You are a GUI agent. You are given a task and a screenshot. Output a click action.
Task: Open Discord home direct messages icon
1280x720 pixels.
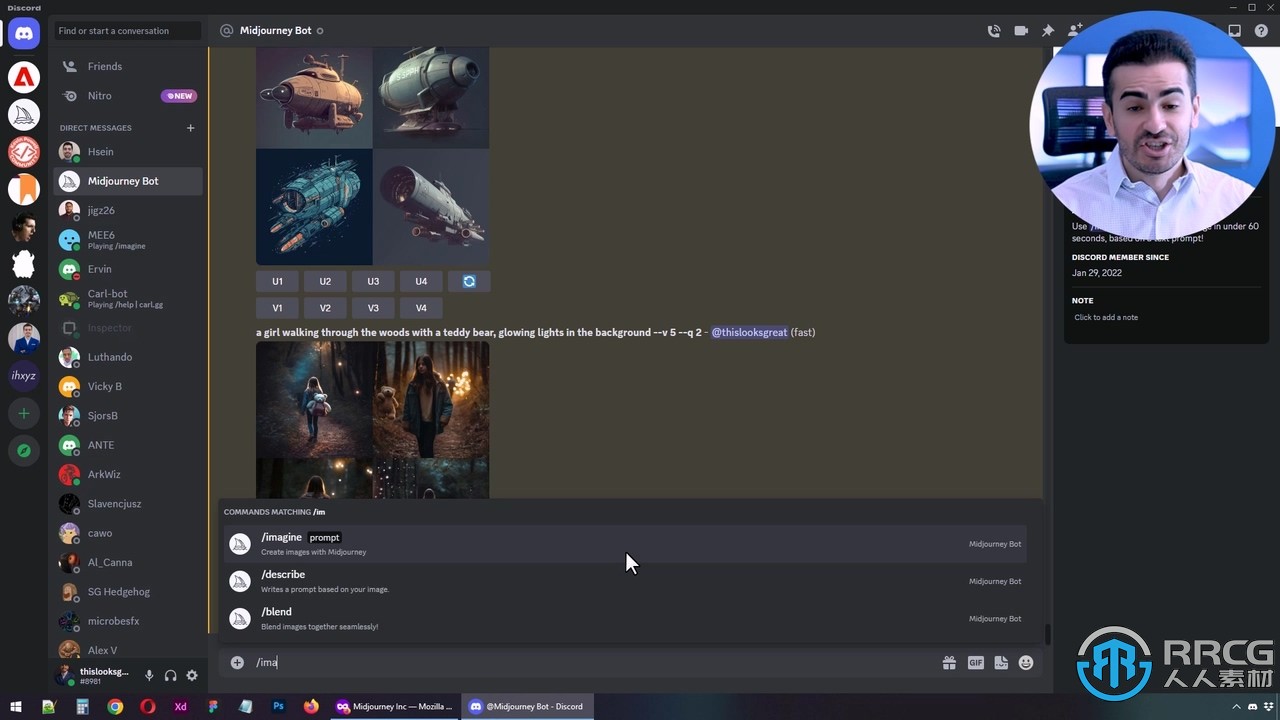pyautogui.click(x=24, y=33)
